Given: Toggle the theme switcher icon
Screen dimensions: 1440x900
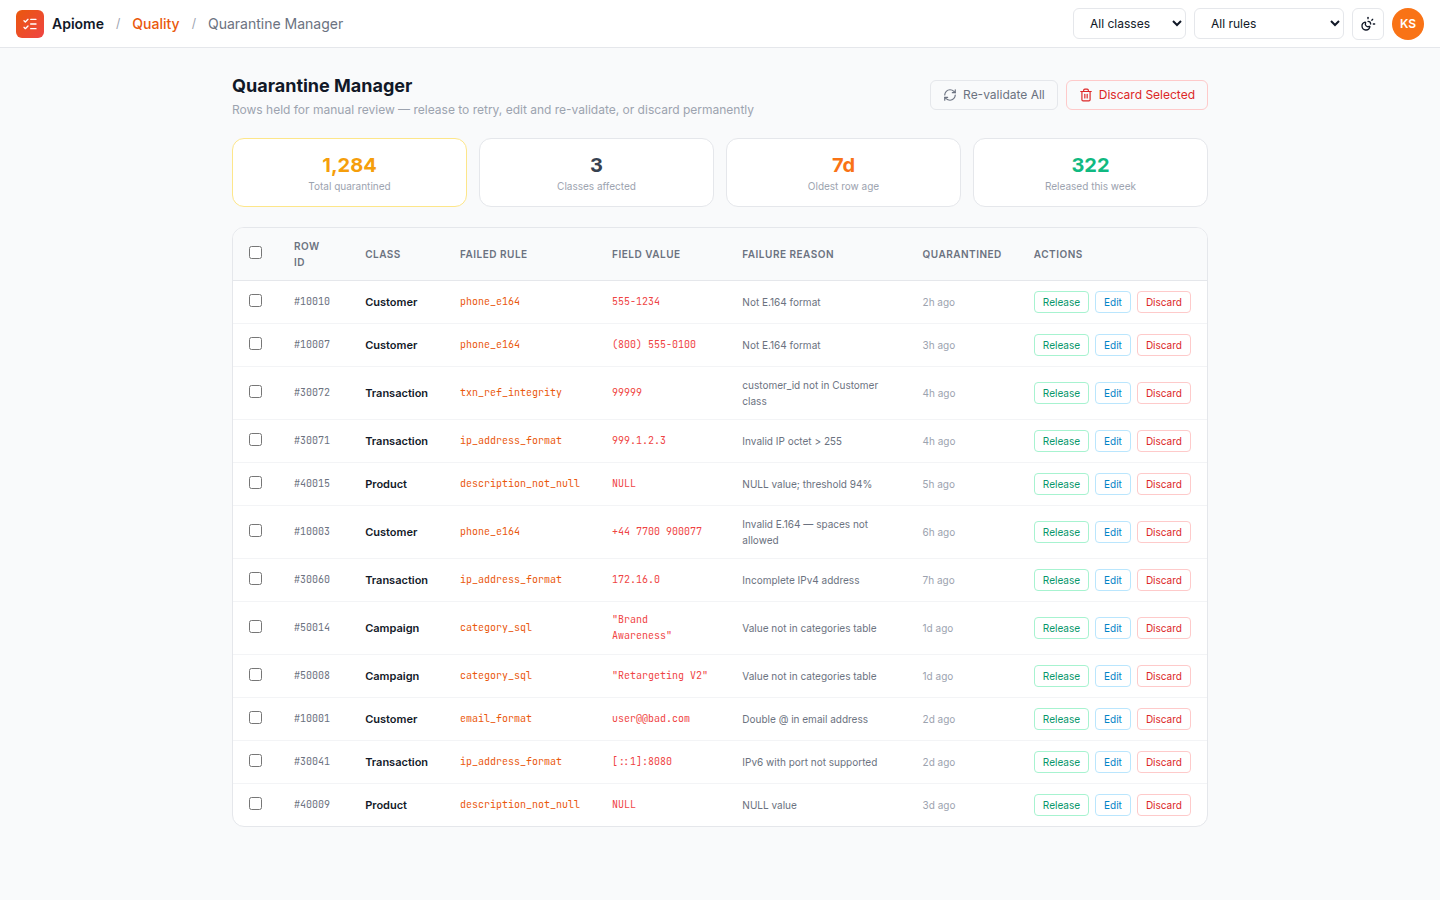Looking at the screenshot, I should coord(1368,24).
